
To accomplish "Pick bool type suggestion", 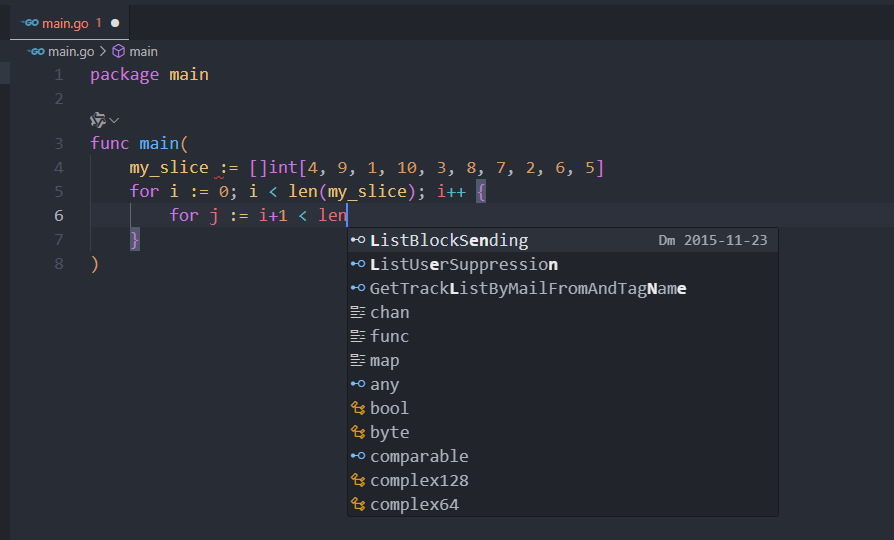I will pyautogui.click(x=563, y=408).
